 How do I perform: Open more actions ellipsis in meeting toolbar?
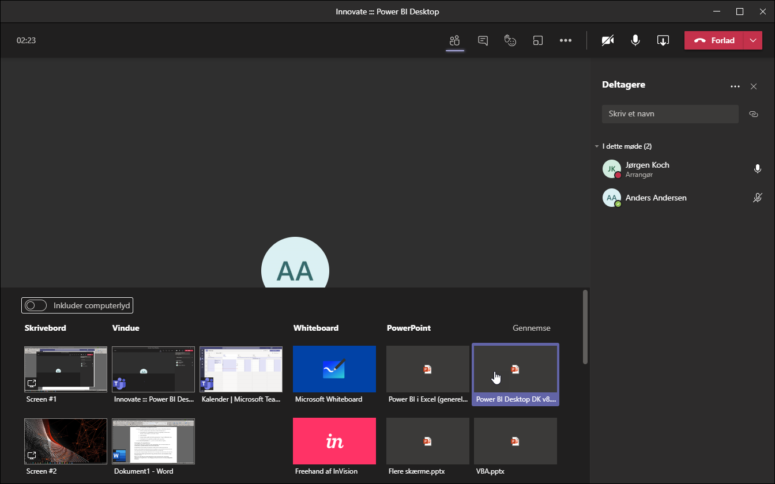point(565,41)
